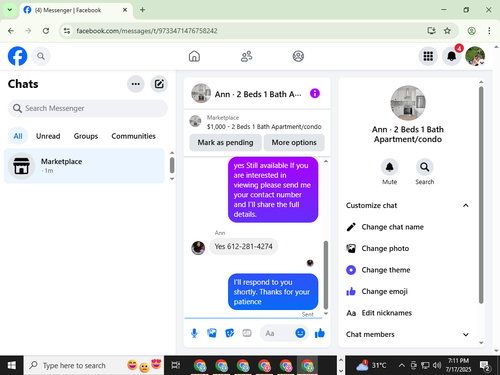Click the Facebook search magnifier icon
Image resolution: width=500 pixels, height=375 pixels.
41,56
